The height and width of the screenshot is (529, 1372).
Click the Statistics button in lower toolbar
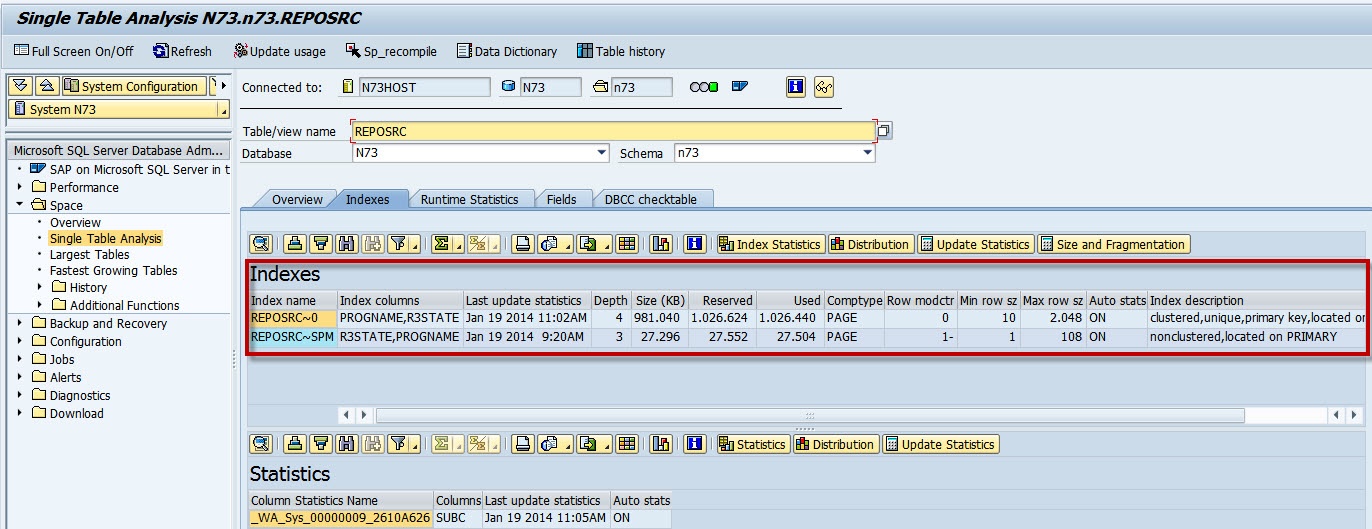[752, 444]
